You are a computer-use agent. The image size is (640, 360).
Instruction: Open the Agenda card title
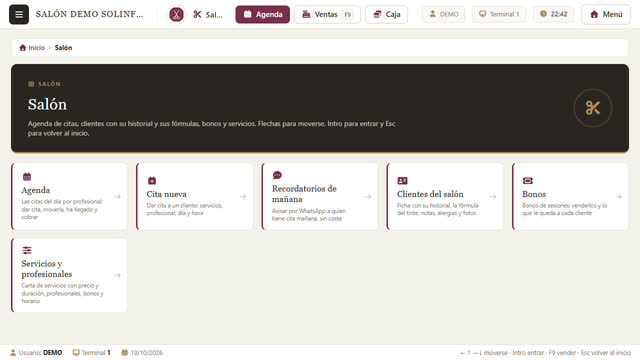(36, 190)
